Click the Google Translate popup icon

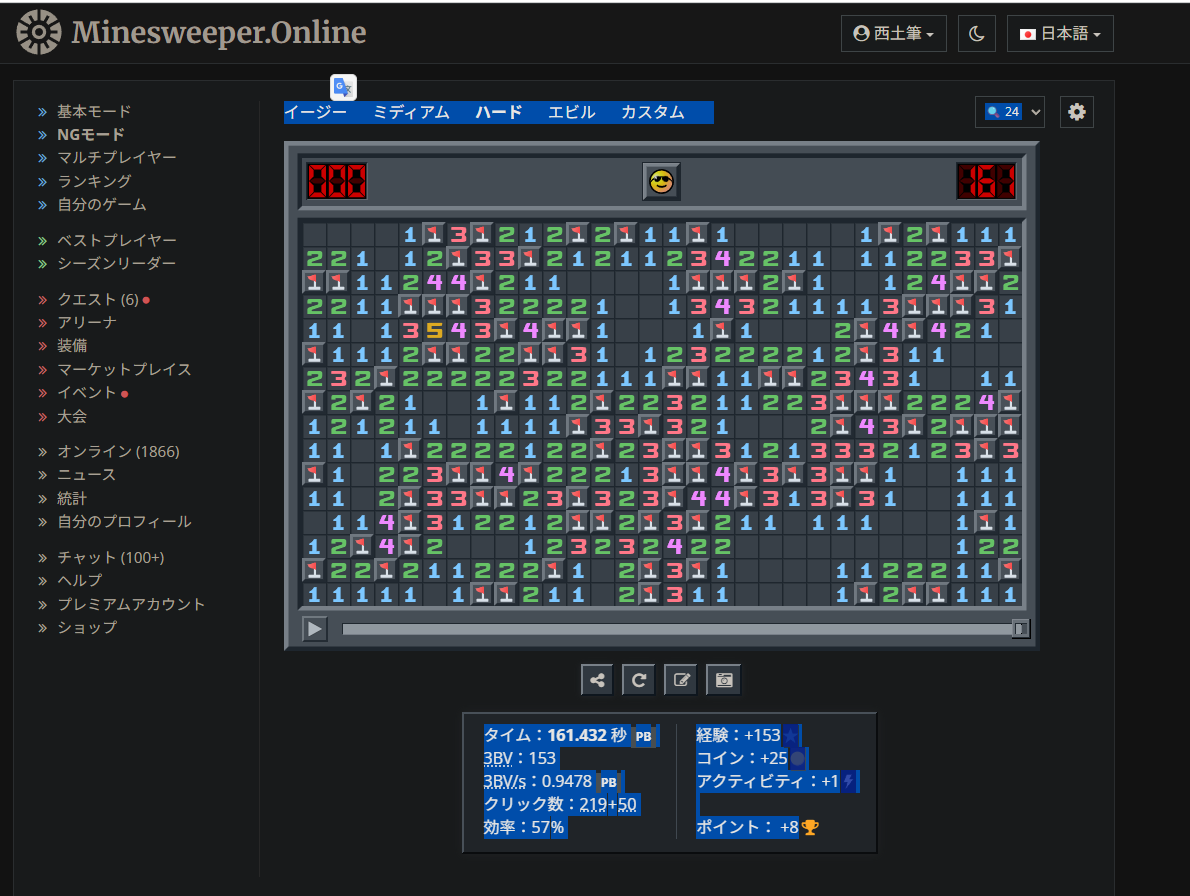pos(343,87)
